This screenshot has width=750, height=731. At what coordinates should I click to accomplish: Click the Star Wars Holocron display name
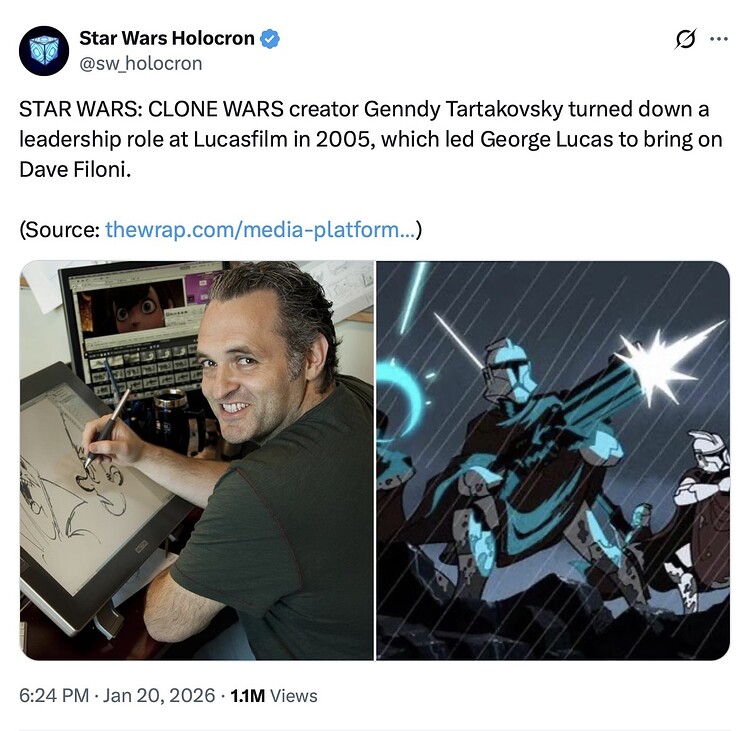tap(167, 38)
